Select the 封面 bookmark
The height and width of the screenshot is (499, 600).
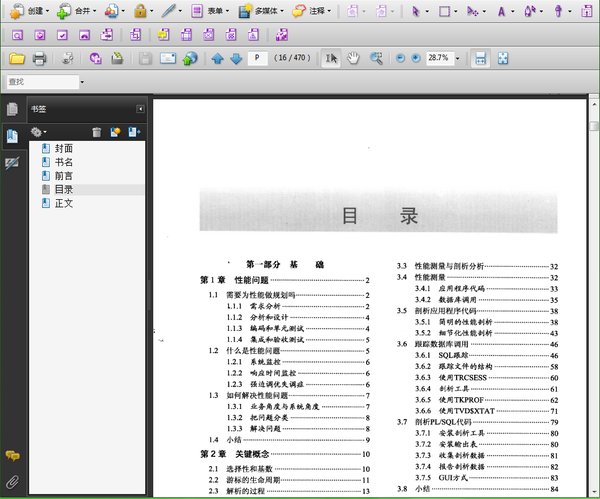tap(63, 148)
